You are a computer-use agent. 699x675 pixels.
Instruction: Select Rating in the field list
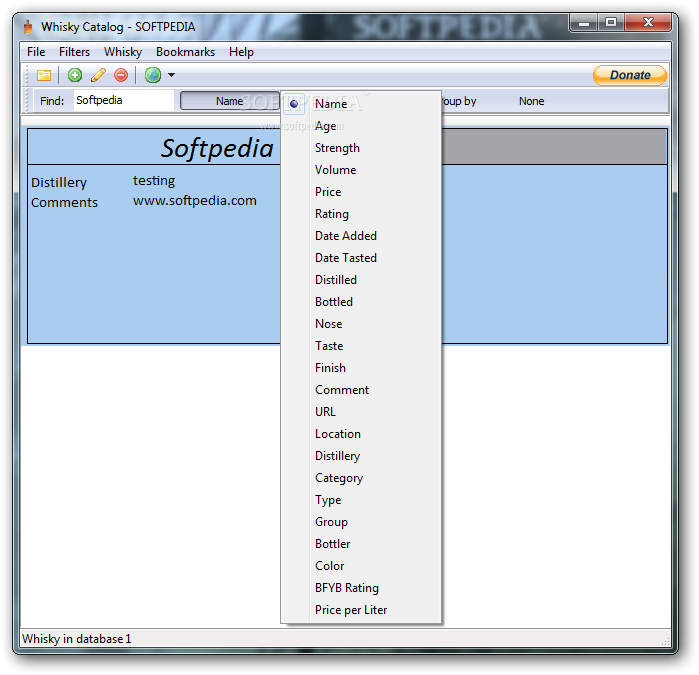coord(362,214)
